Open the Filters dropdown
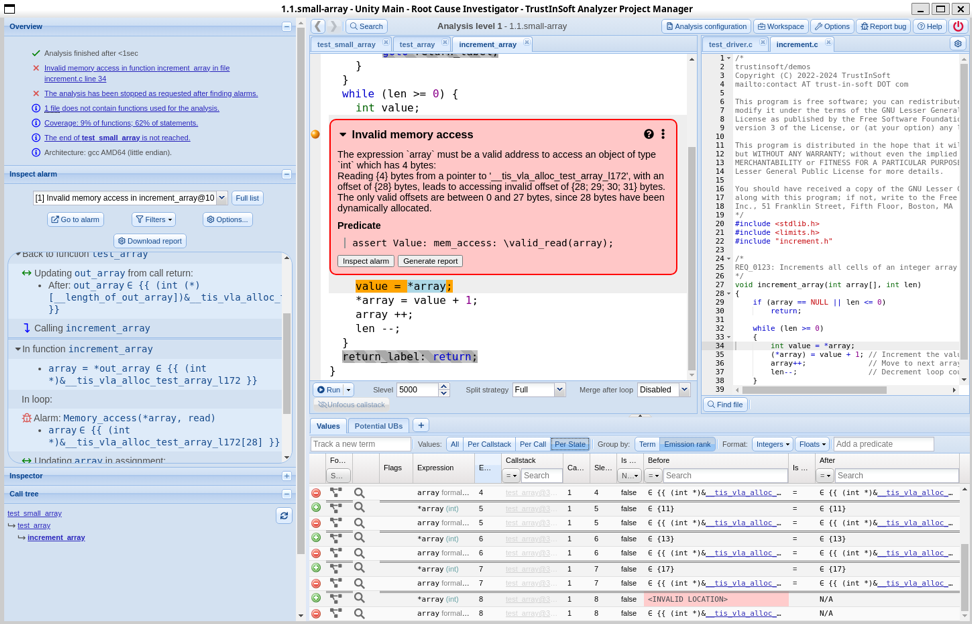The height and width of the screenshot is (624, 972). 153,219
